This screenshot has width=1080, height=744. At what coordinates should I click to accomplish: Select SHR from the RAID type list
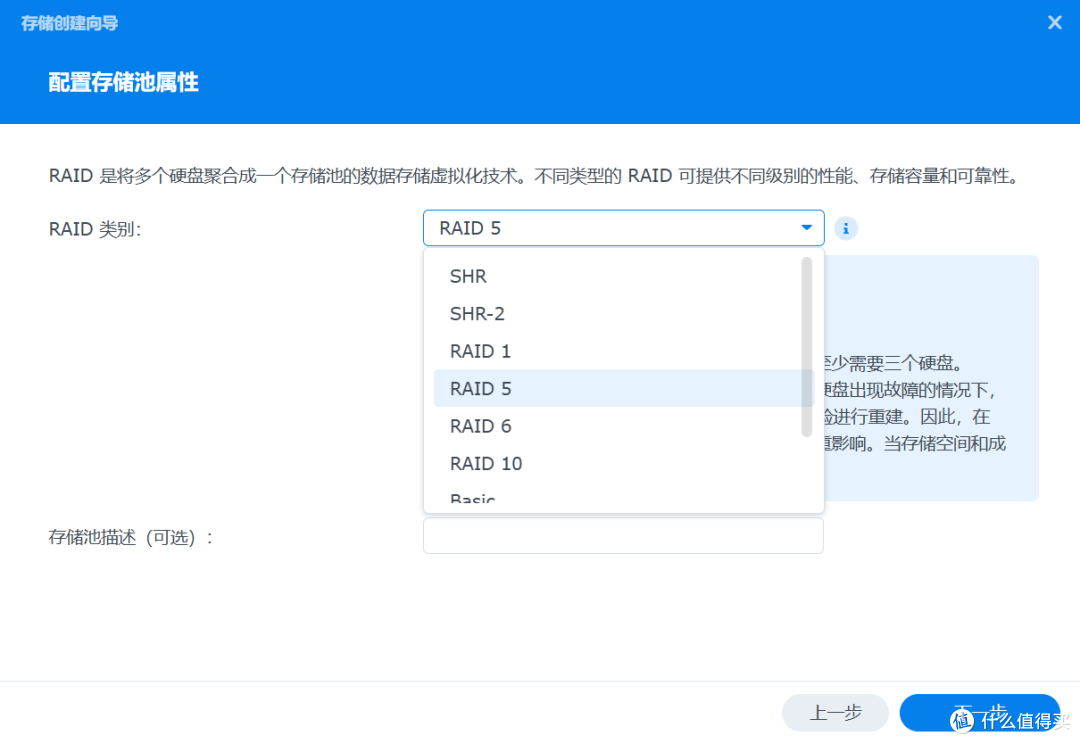pyautogui.click(x=468, y=276)
